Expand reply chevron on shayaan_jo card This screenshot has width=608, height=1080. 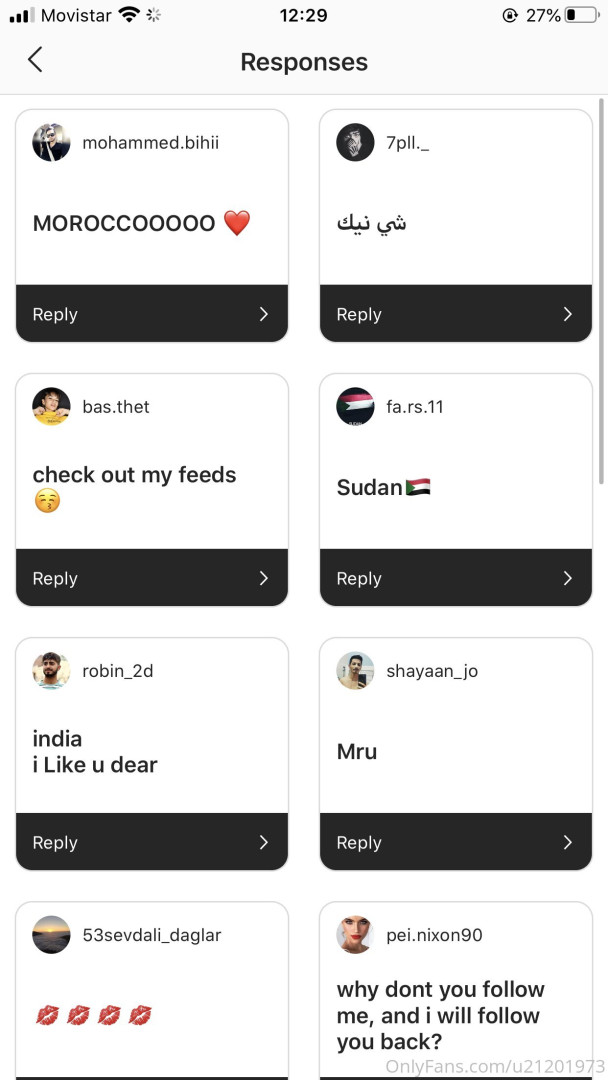567,842
